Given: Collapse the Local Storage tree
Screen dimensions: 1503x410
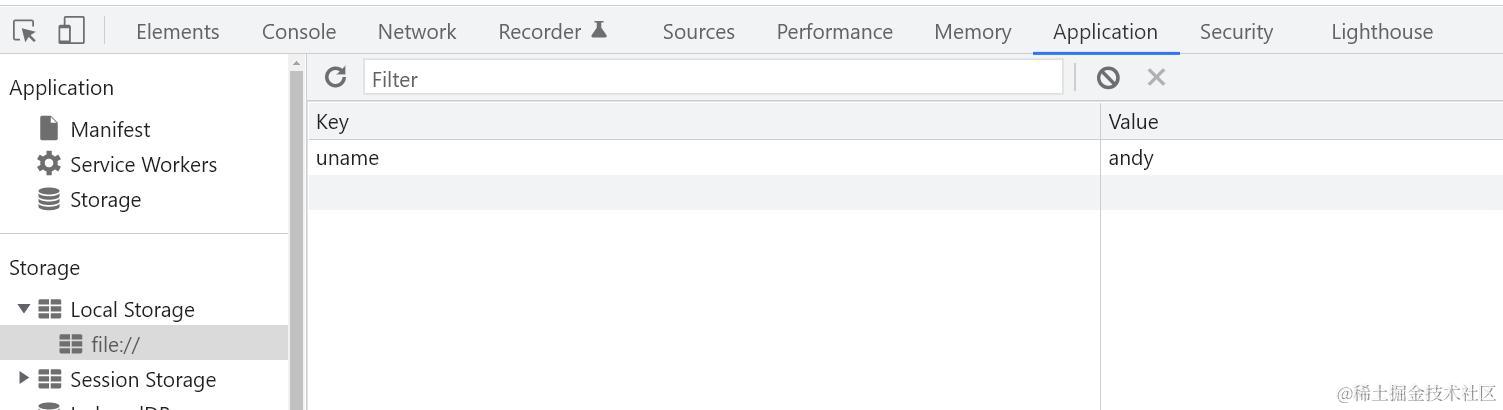Looking at the screenshot, I should point(24,309).
